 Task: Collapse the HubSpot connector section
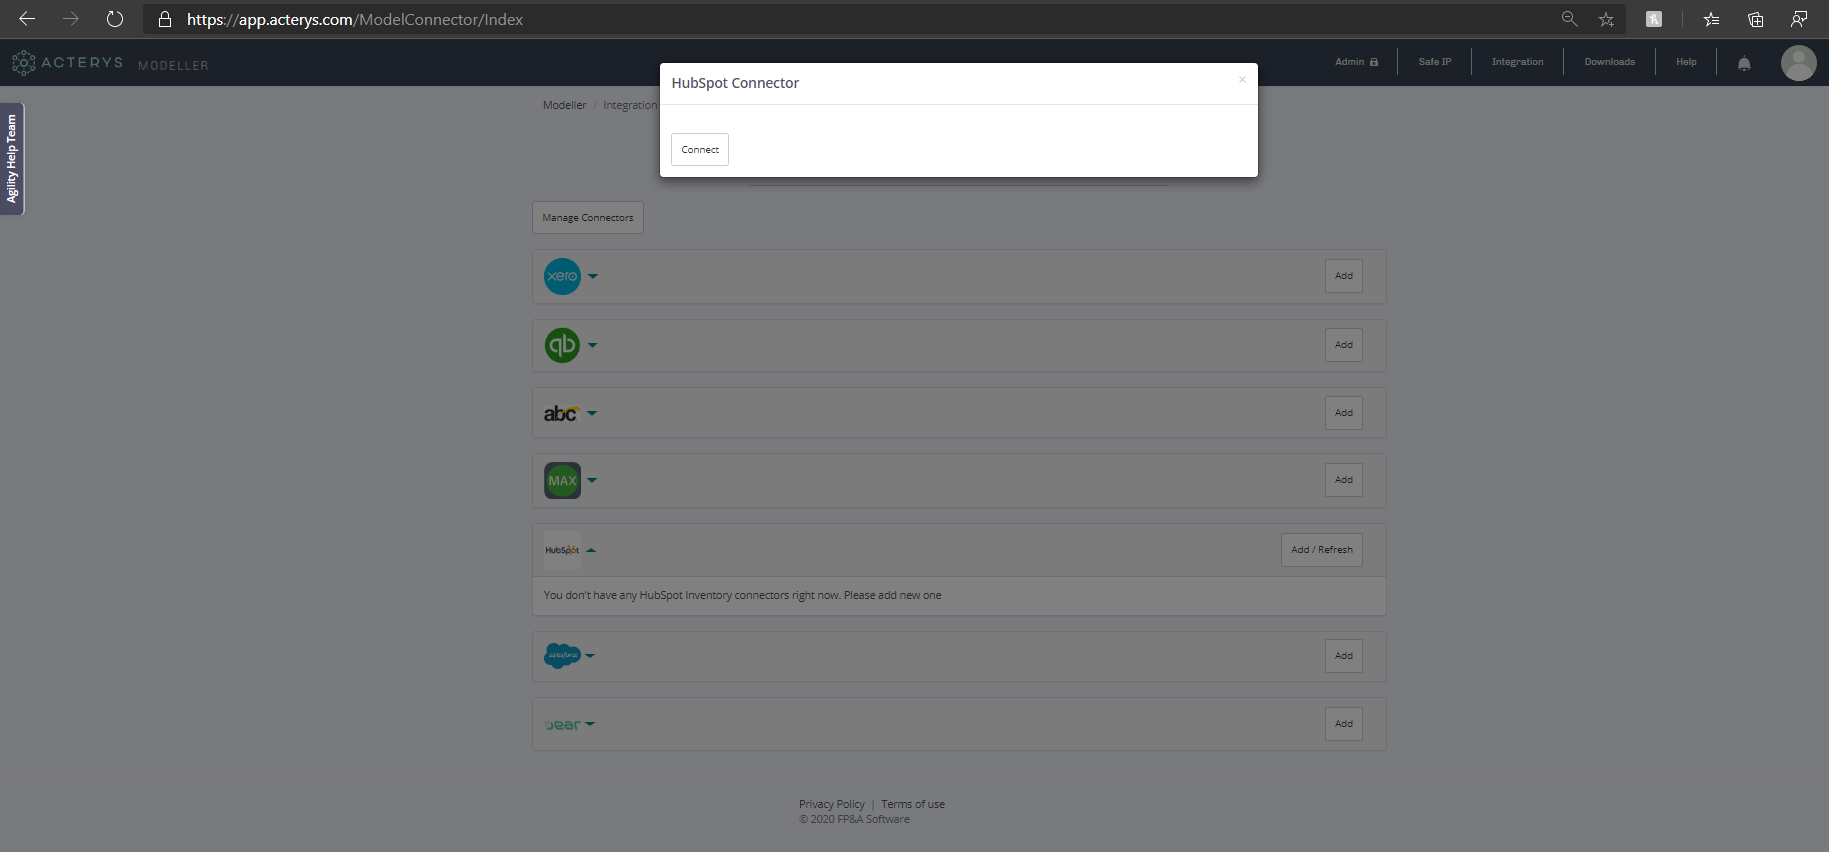(x=591, y=550)
